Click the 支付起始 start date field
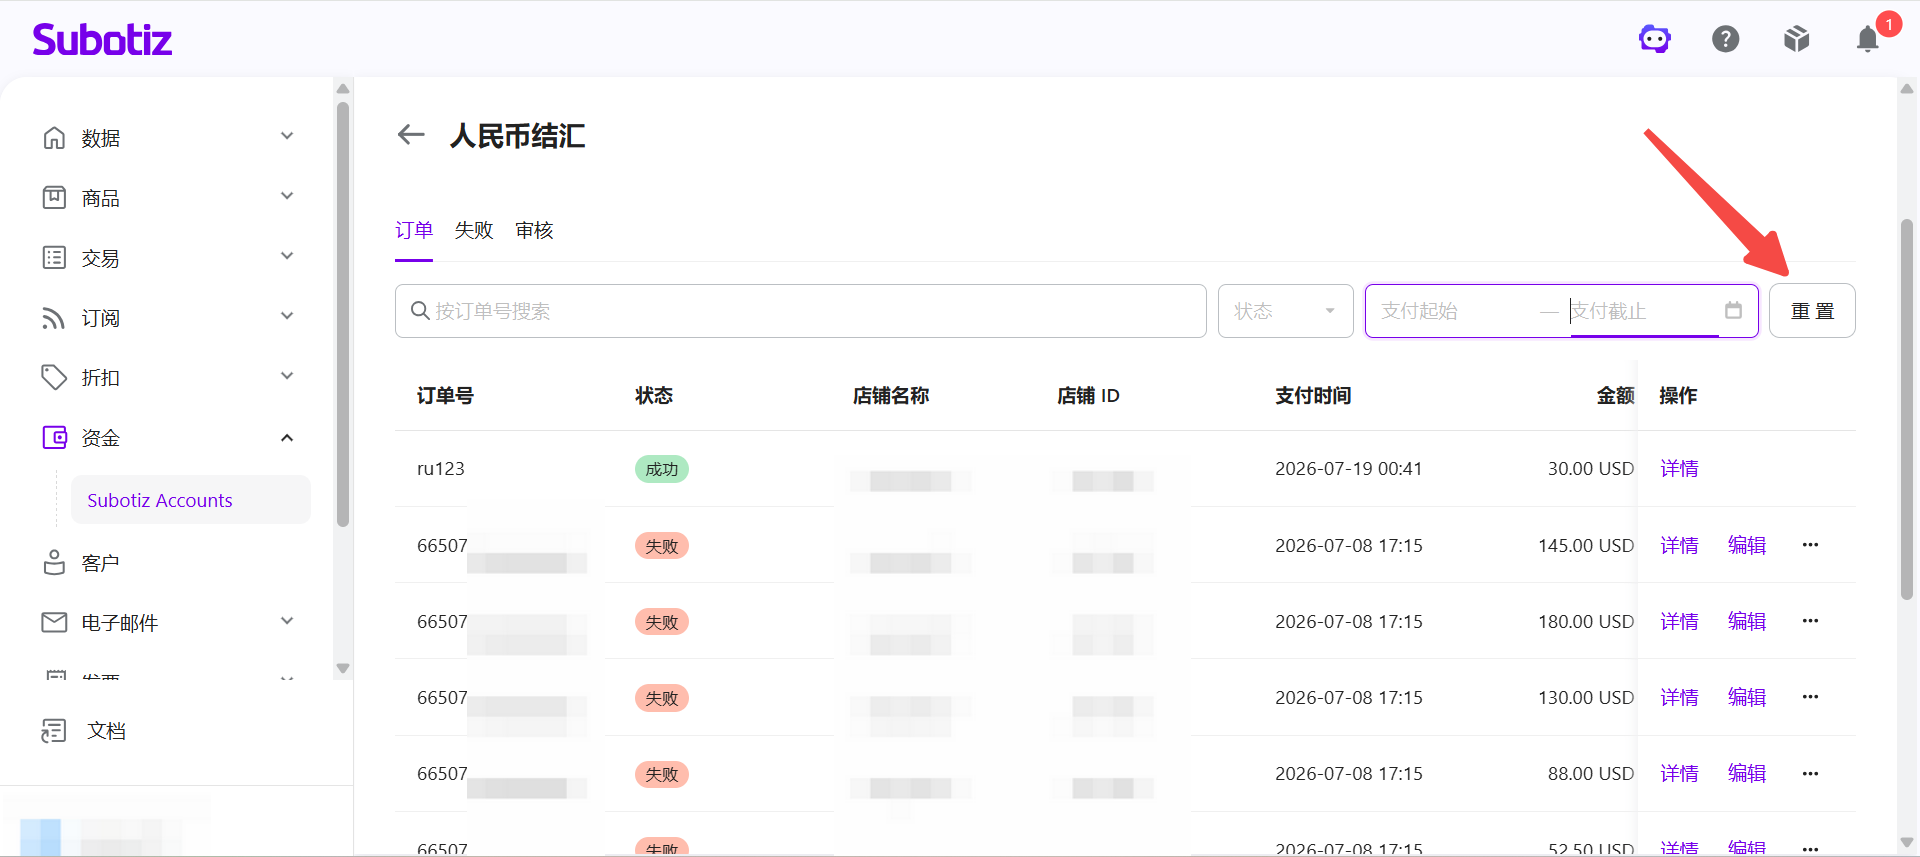The image size is (1920, 857). pyautogui.click(x=1455, y=311)
